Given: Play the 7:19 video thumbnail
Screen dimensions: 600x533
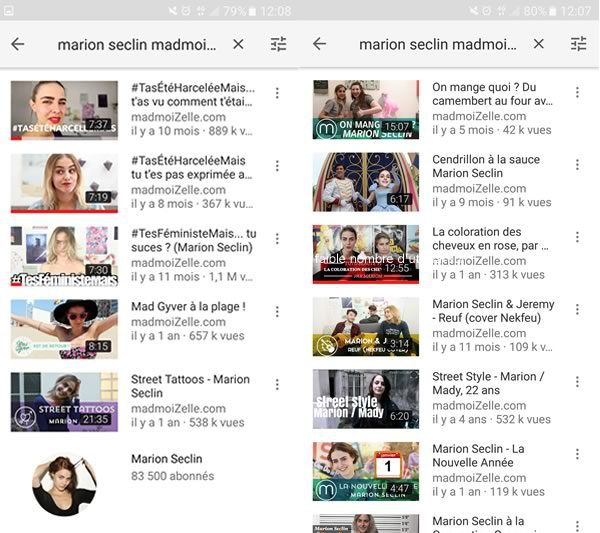Looking at the screenshot, I should pos(64,183).
